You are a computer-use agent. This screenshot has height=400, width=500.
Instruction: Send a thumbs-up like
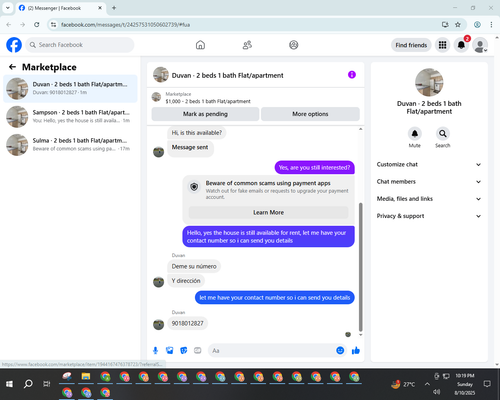point(356,350)
